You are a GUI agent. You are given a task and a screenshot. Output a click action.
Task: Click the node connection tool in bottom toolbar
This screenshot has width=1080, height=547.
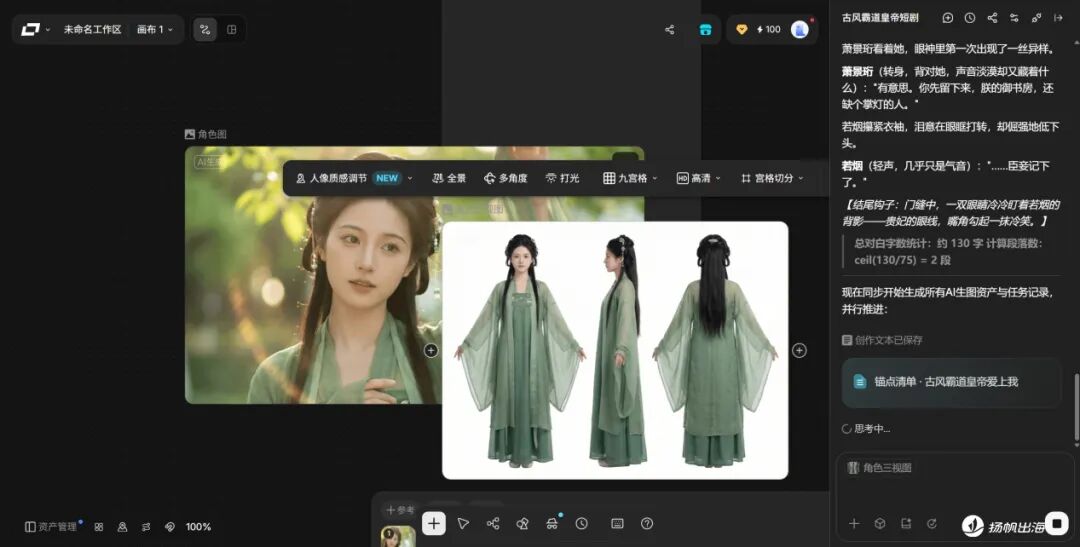click(x=492, y=524)
